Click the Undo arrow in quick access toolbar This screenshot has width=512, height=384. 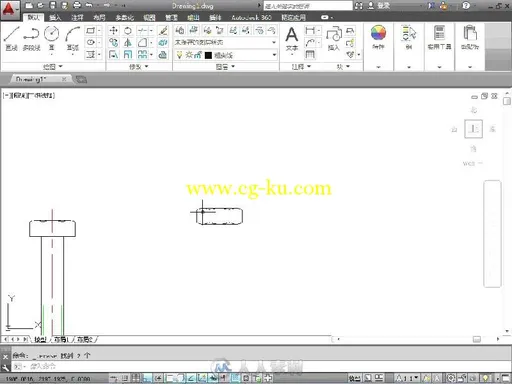coord(89,5)
